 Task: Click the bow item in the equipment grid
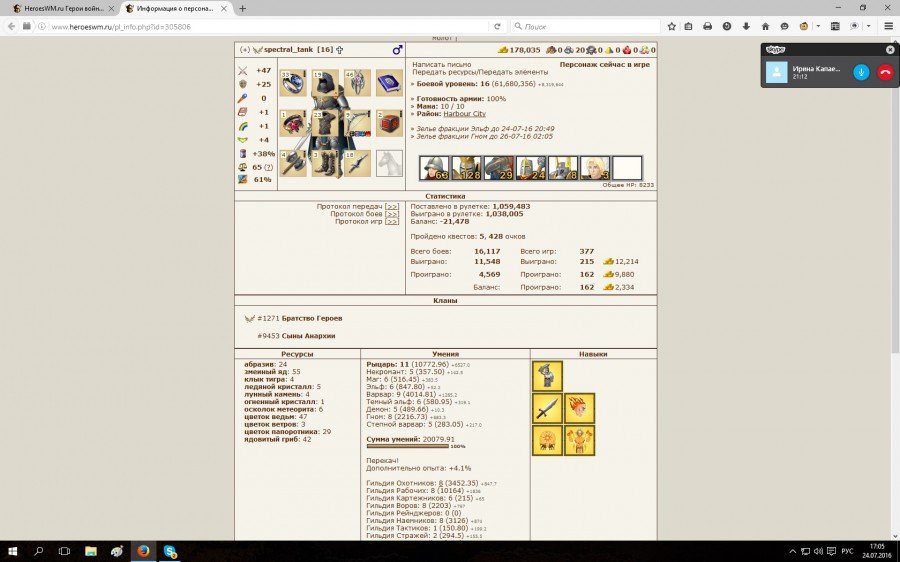(x=357, y=123)
